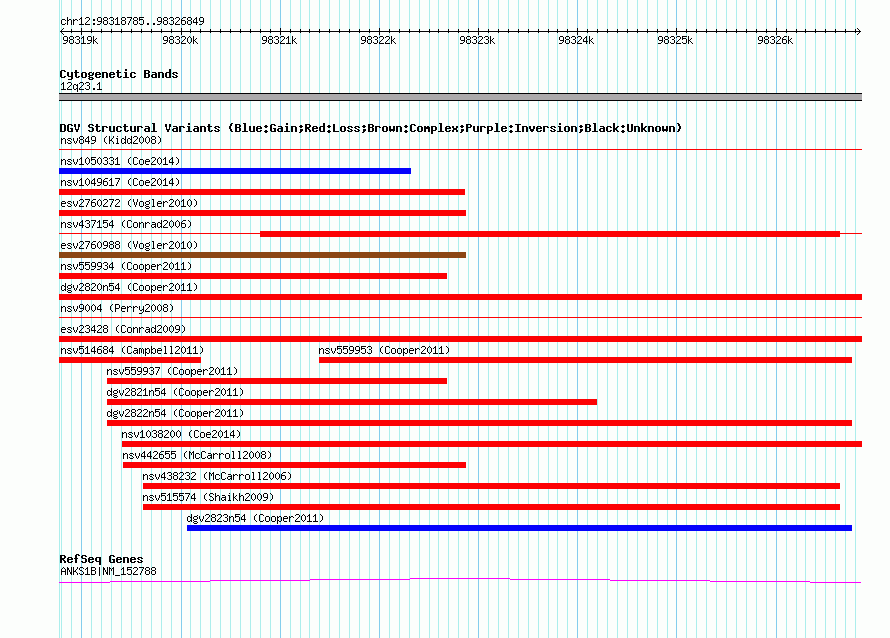This screenshot has height=638, width=890.
Task: Open variant nsv515574 (Shaikh2009) label
Action: pos(208,497)
